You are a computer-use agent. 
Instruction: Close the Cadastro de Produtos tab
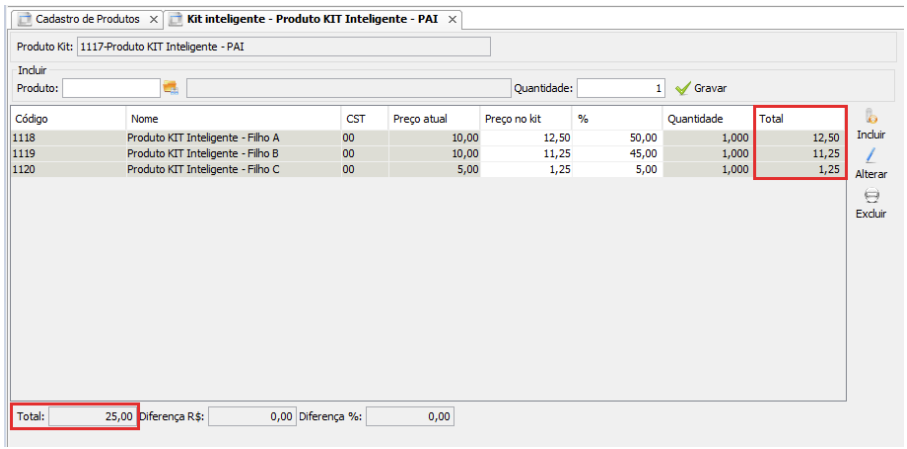153,20
